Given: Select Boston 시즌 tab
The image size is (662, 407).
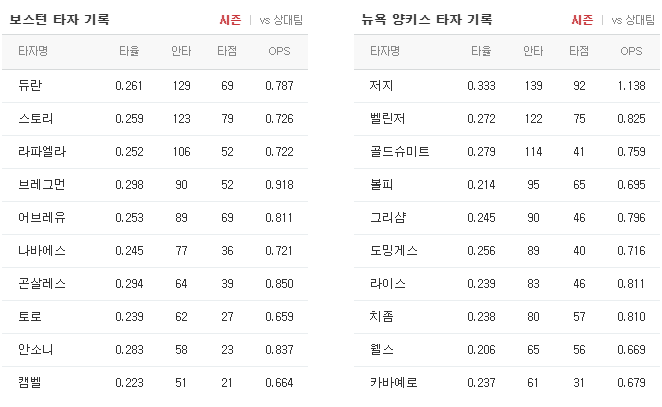Looking at the screenshot, I should tap(230, 20).
